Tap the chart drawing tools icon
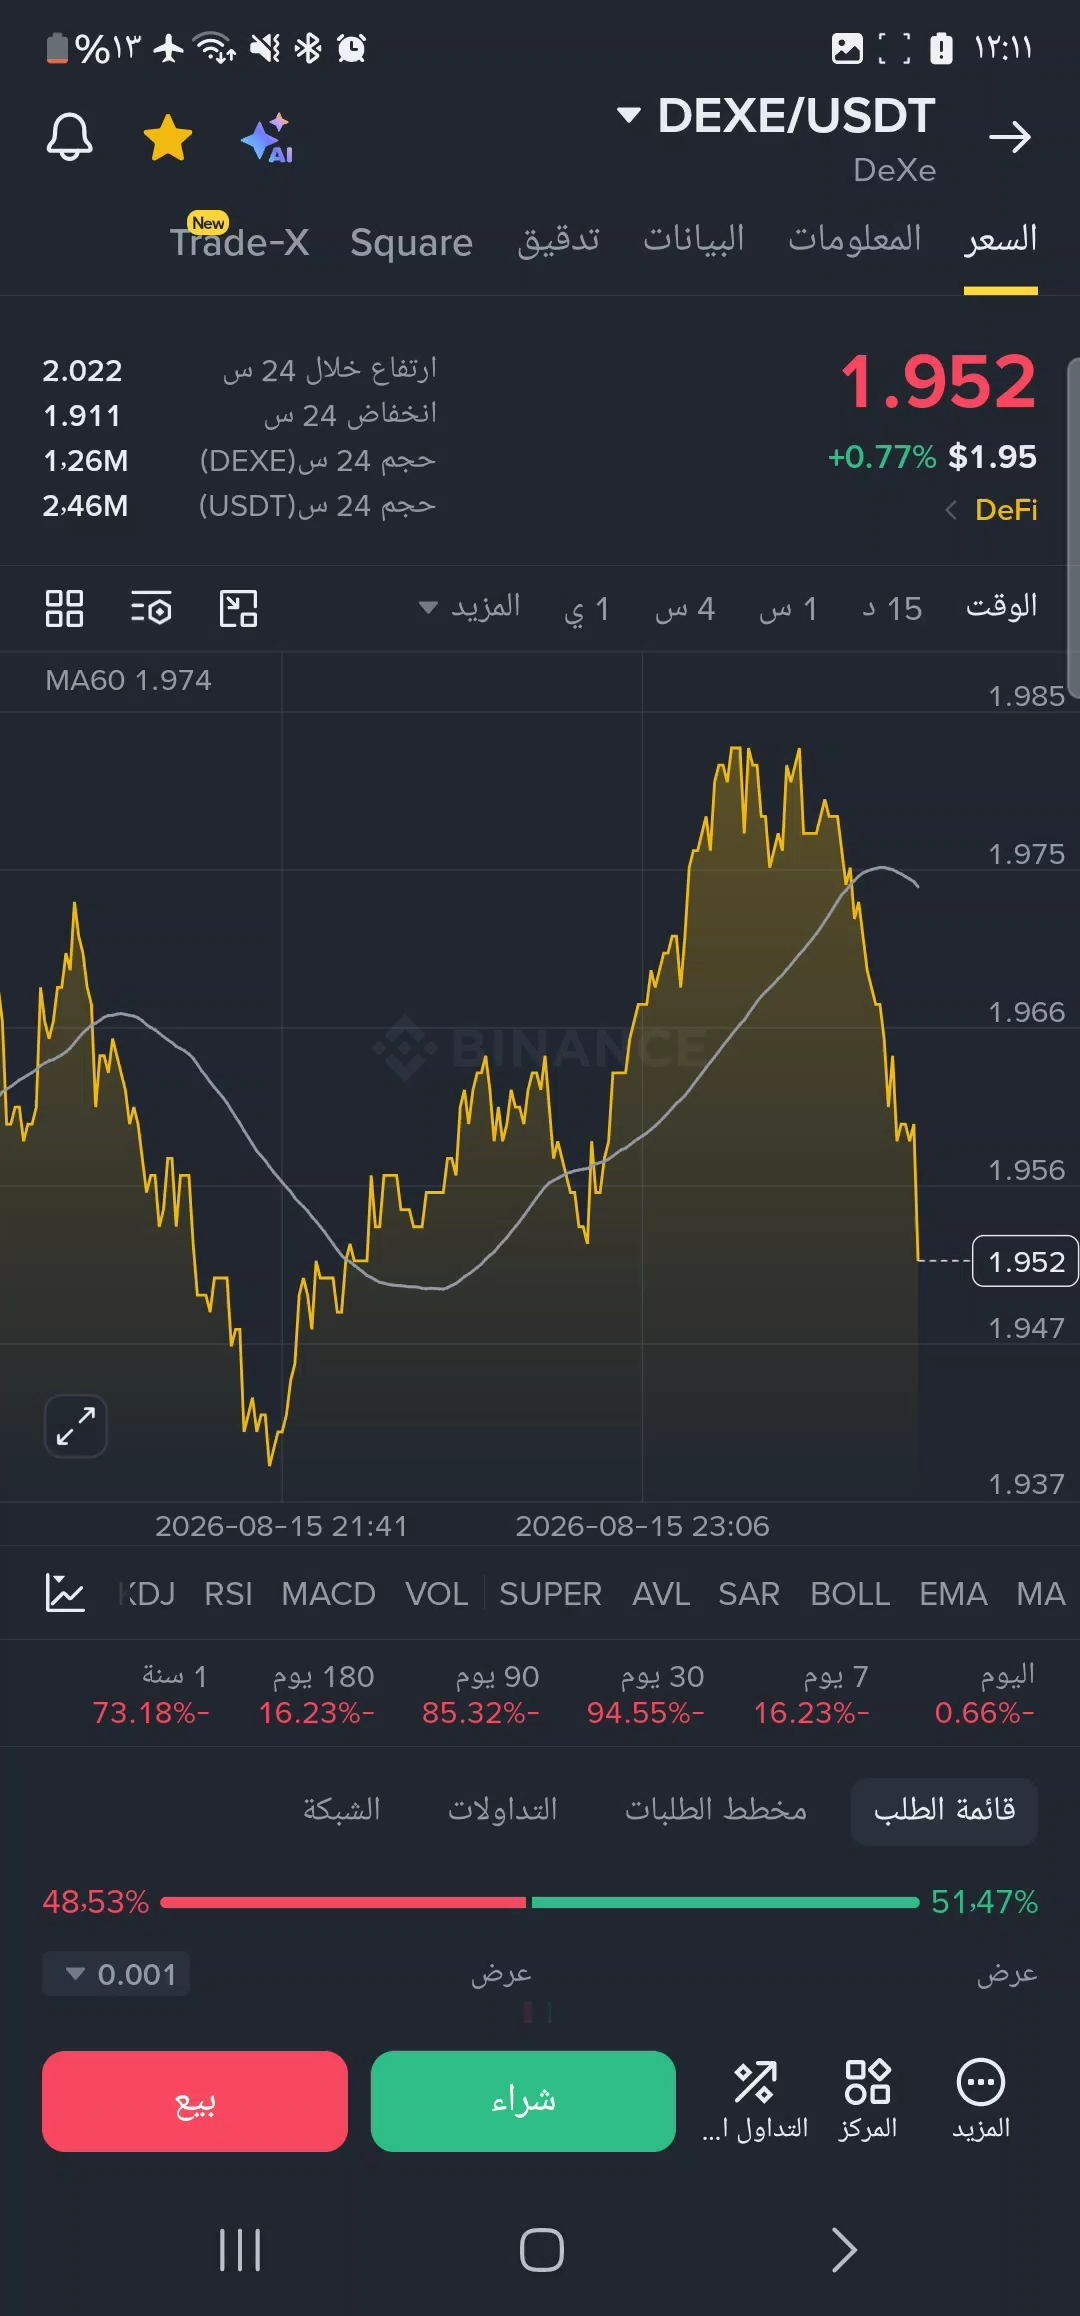This screenshot has width=1080, height=2316. [238, 608]
